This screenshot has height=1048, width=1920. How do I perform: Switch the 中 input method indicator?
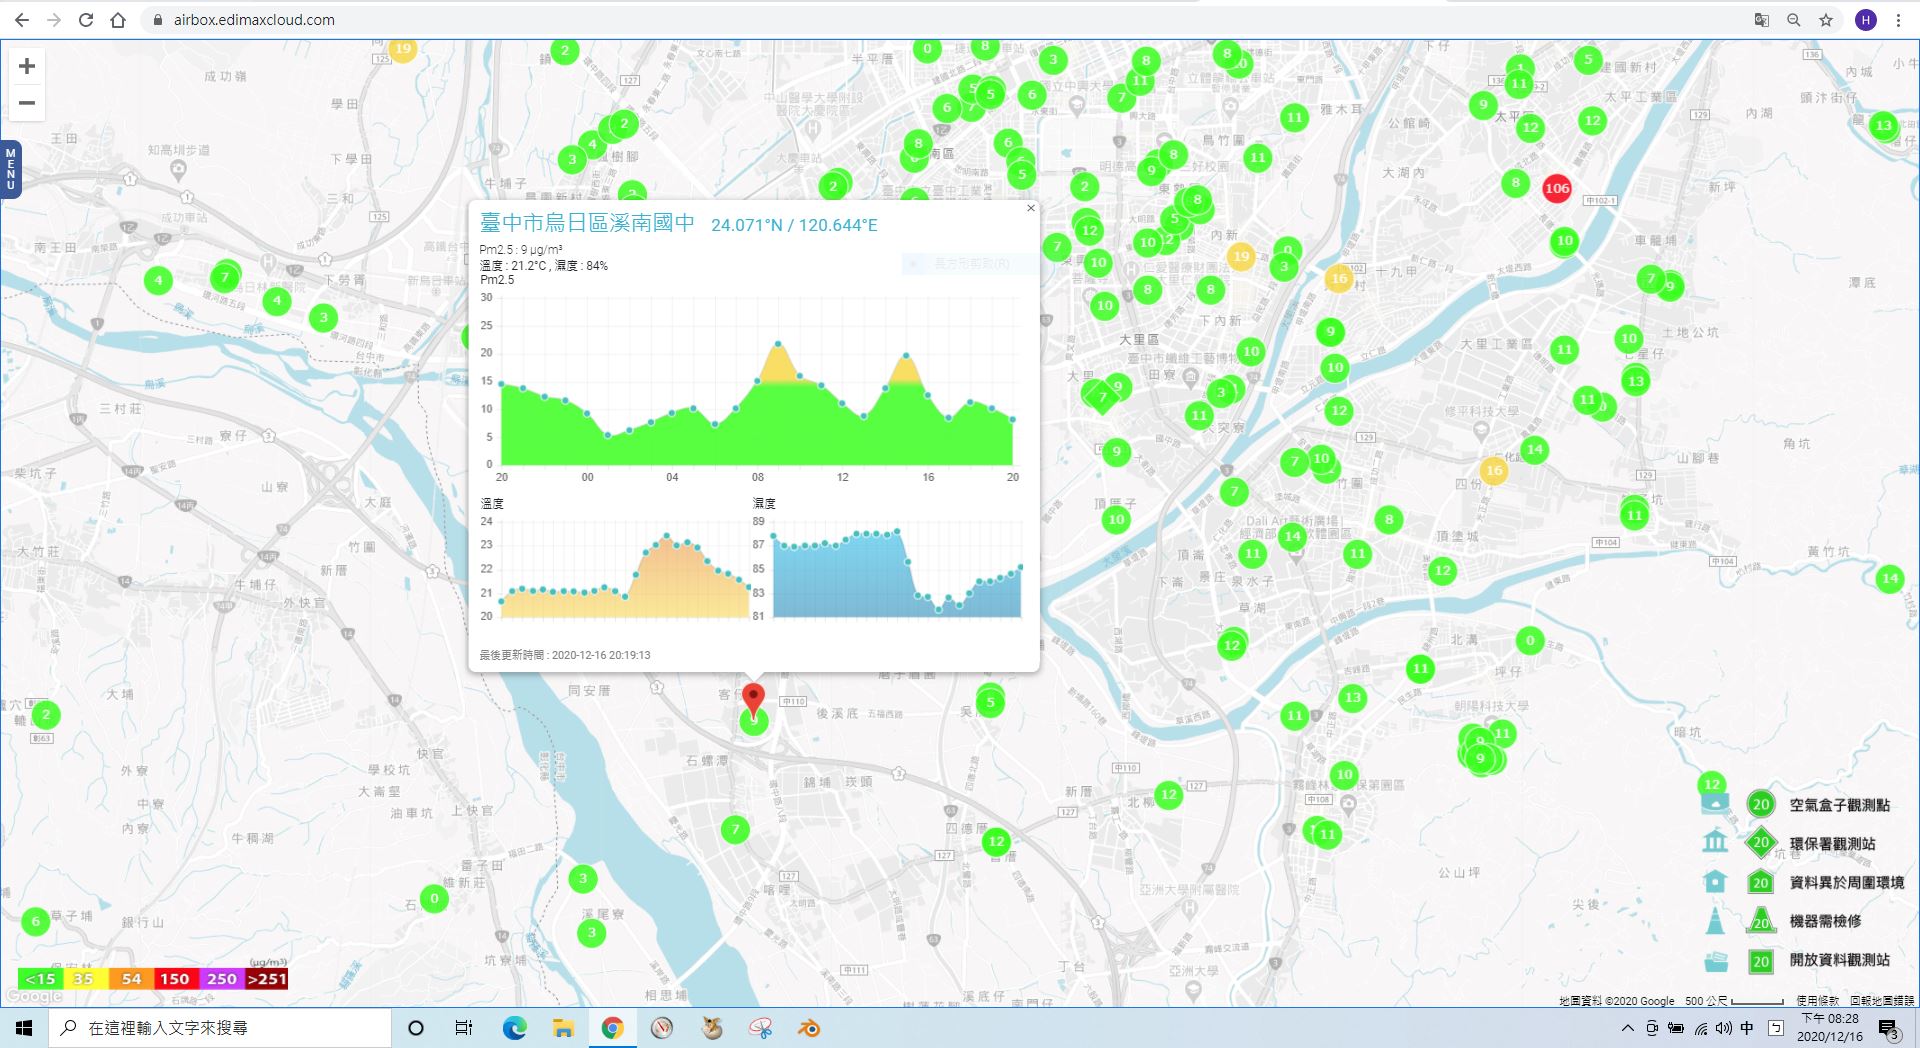(x=1747, y=1028)
